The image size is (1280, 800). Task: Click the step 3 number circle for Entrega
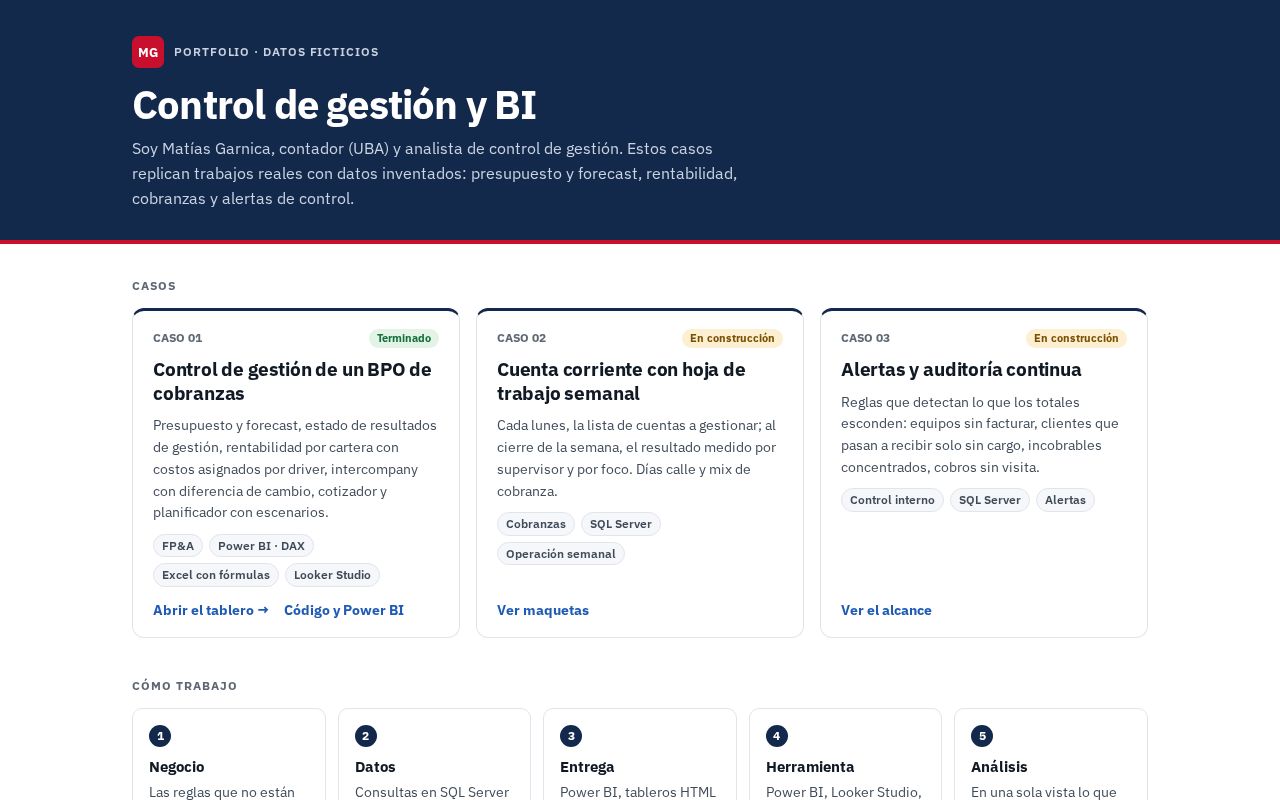(571, 736)
